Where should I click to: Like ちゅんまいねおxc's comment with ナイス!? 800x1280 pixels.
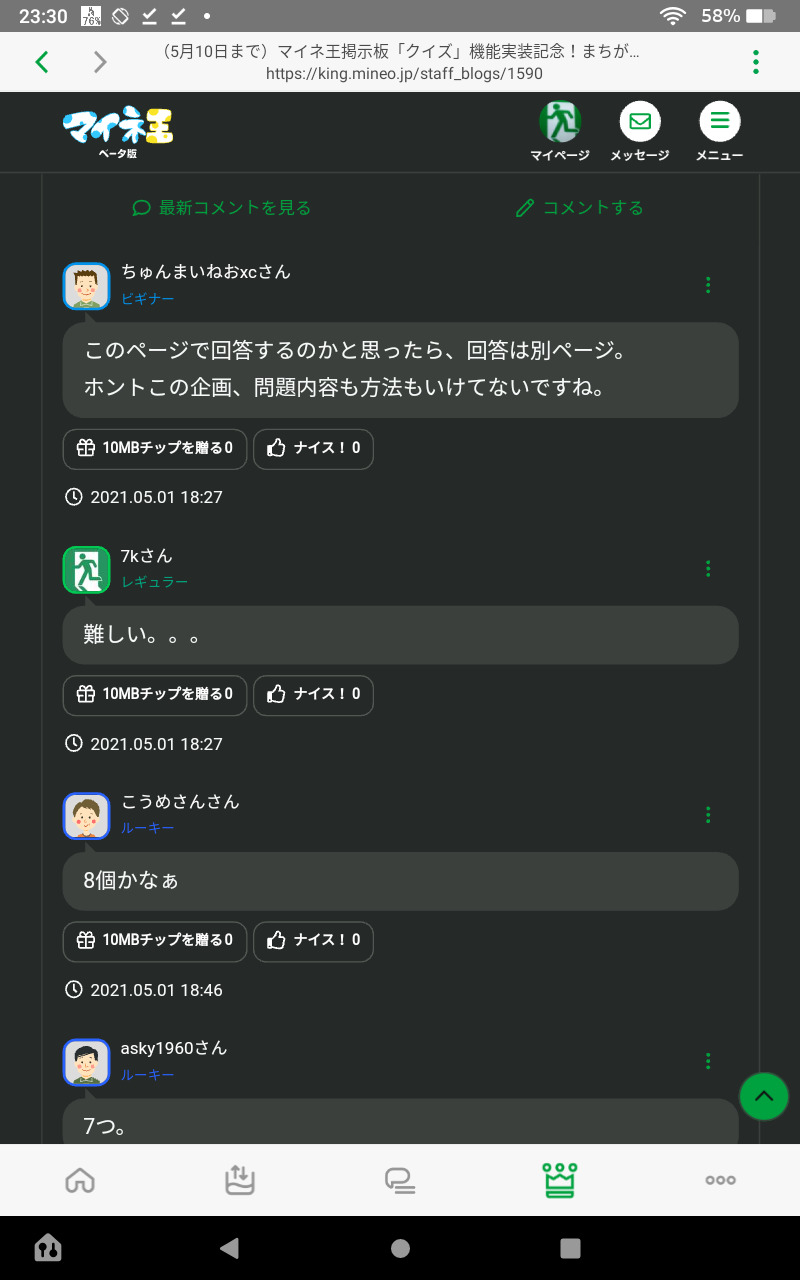click(x=313, y=448)
